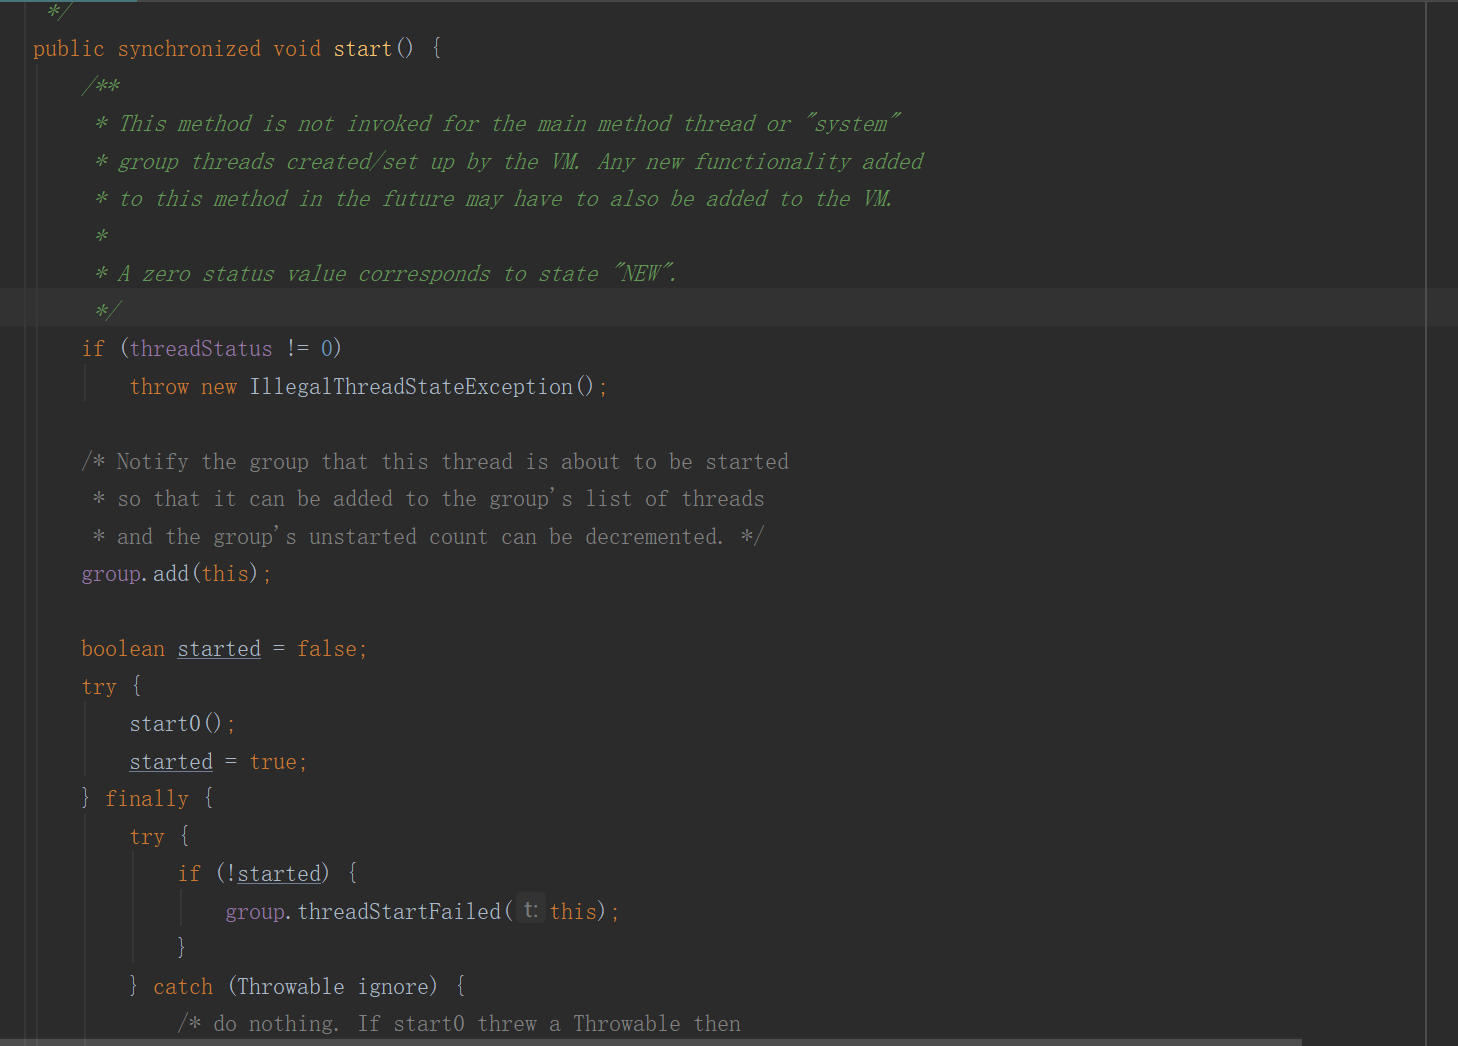1458x1046 pixels.
Task: Click the '0' literal in the threadStatus check
Action: [327, 348]
